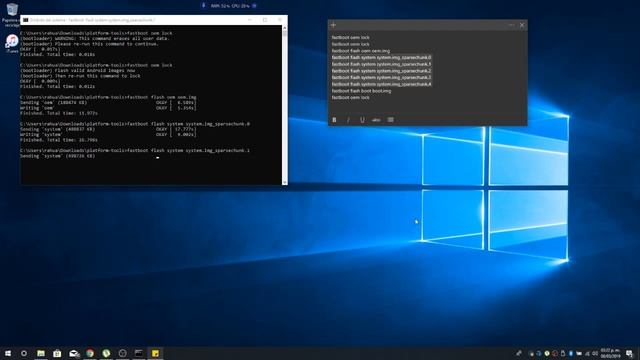Click the RAM CPU monitor widget at top
Screen dimensions: 640x360
(229, 6)
